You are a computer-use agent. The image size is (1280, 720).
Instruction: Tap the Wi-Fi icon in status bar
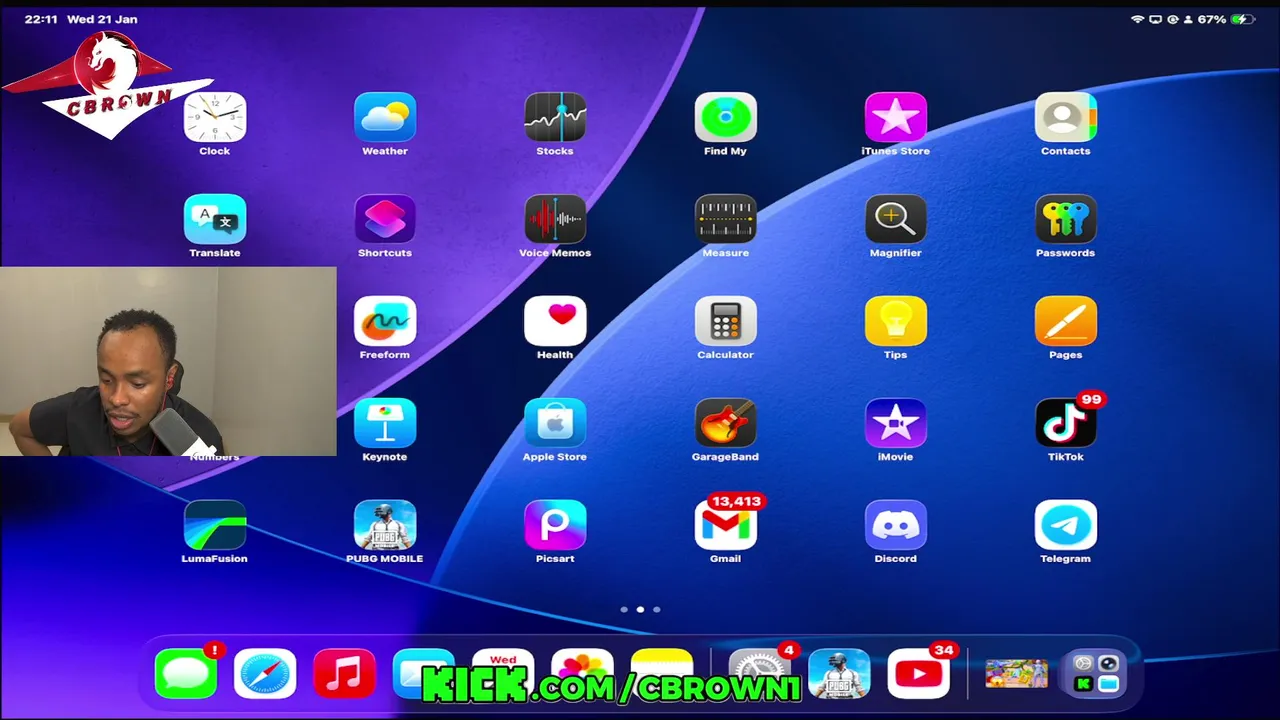click(x=1137, y=19)
